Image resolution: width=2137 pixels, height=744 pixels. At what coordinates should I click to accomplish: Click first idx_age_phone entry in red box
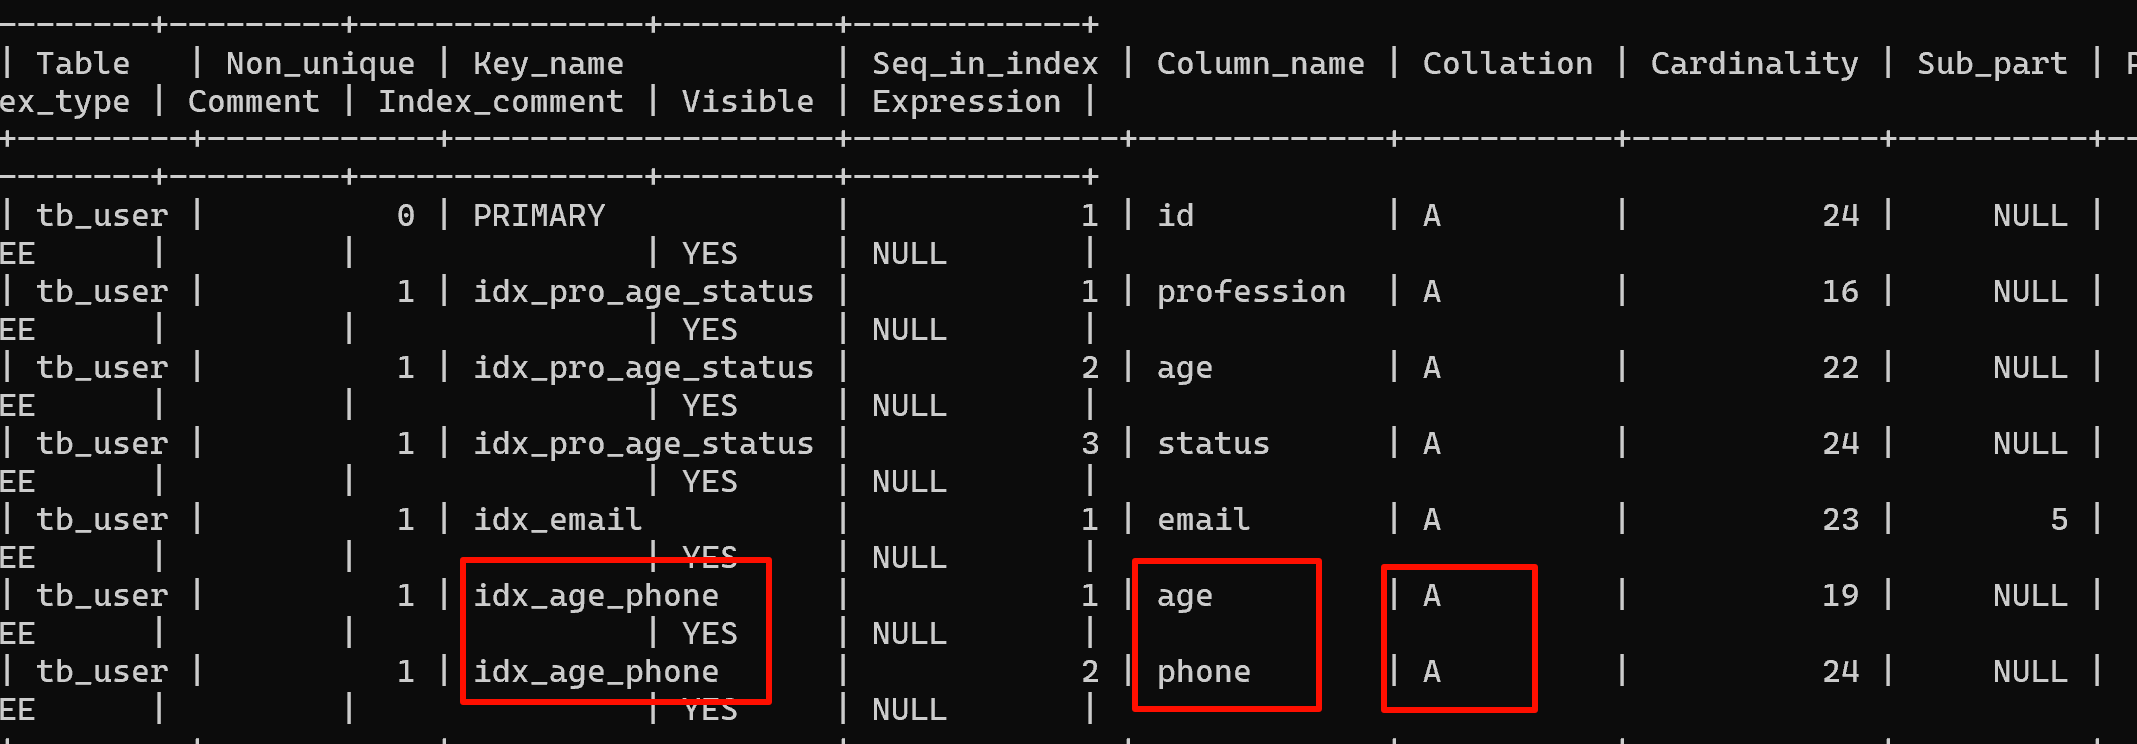pyautogui.click(x=596, y=596)
